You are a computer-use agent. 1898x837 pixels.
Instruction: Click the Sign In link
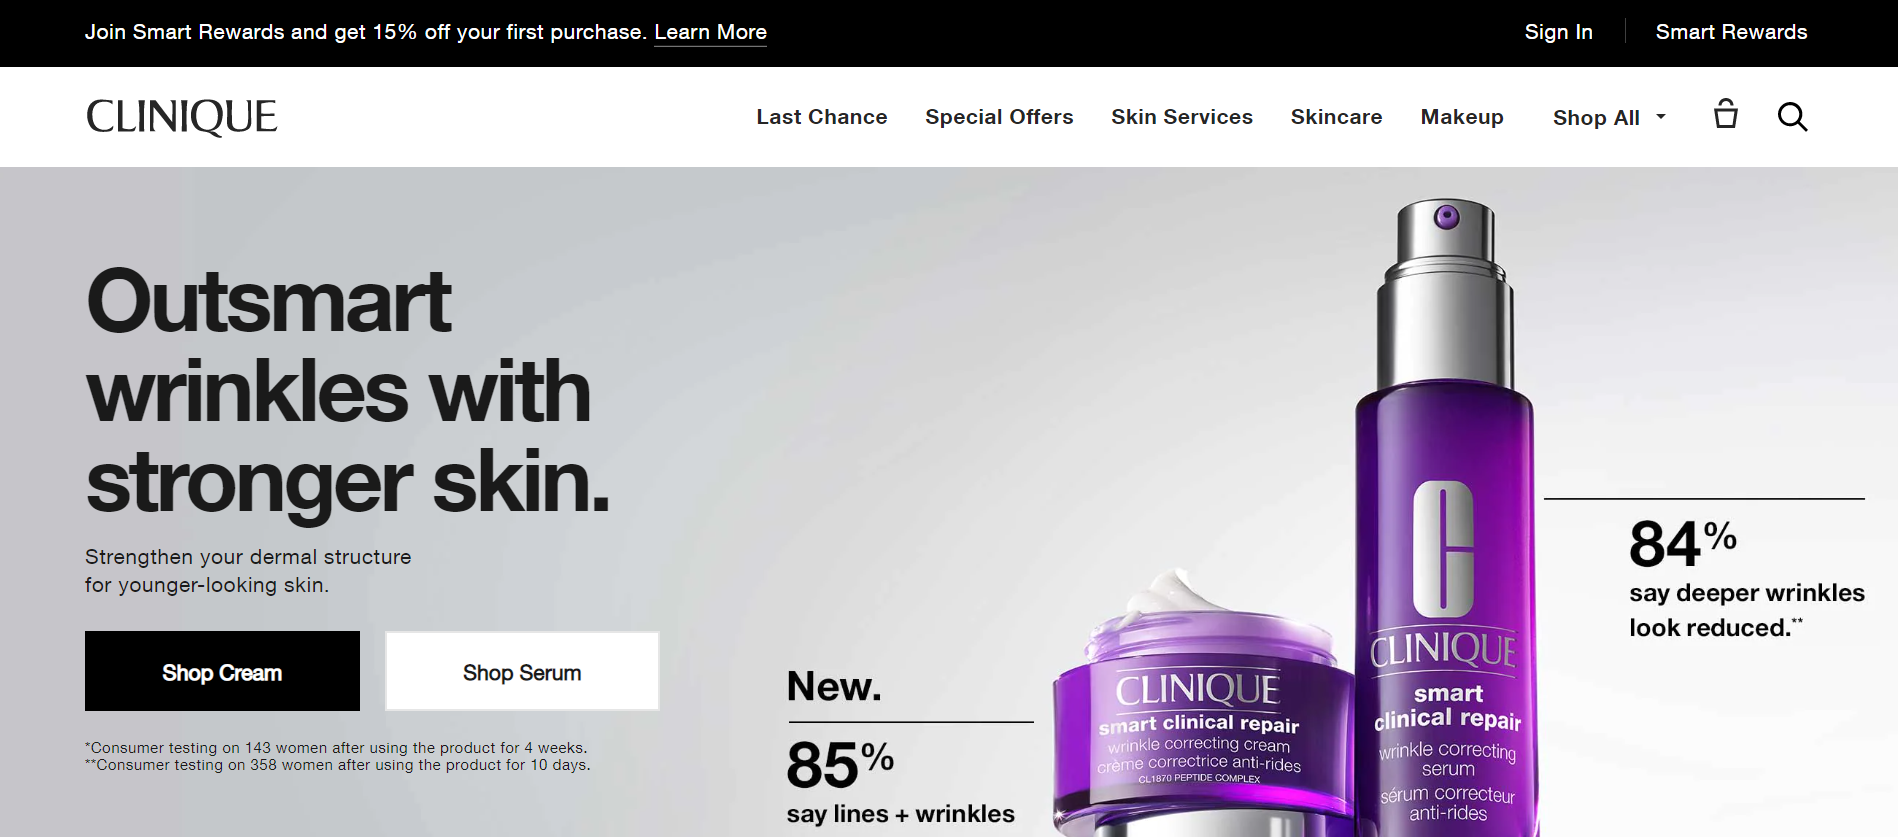(1558, 32)
